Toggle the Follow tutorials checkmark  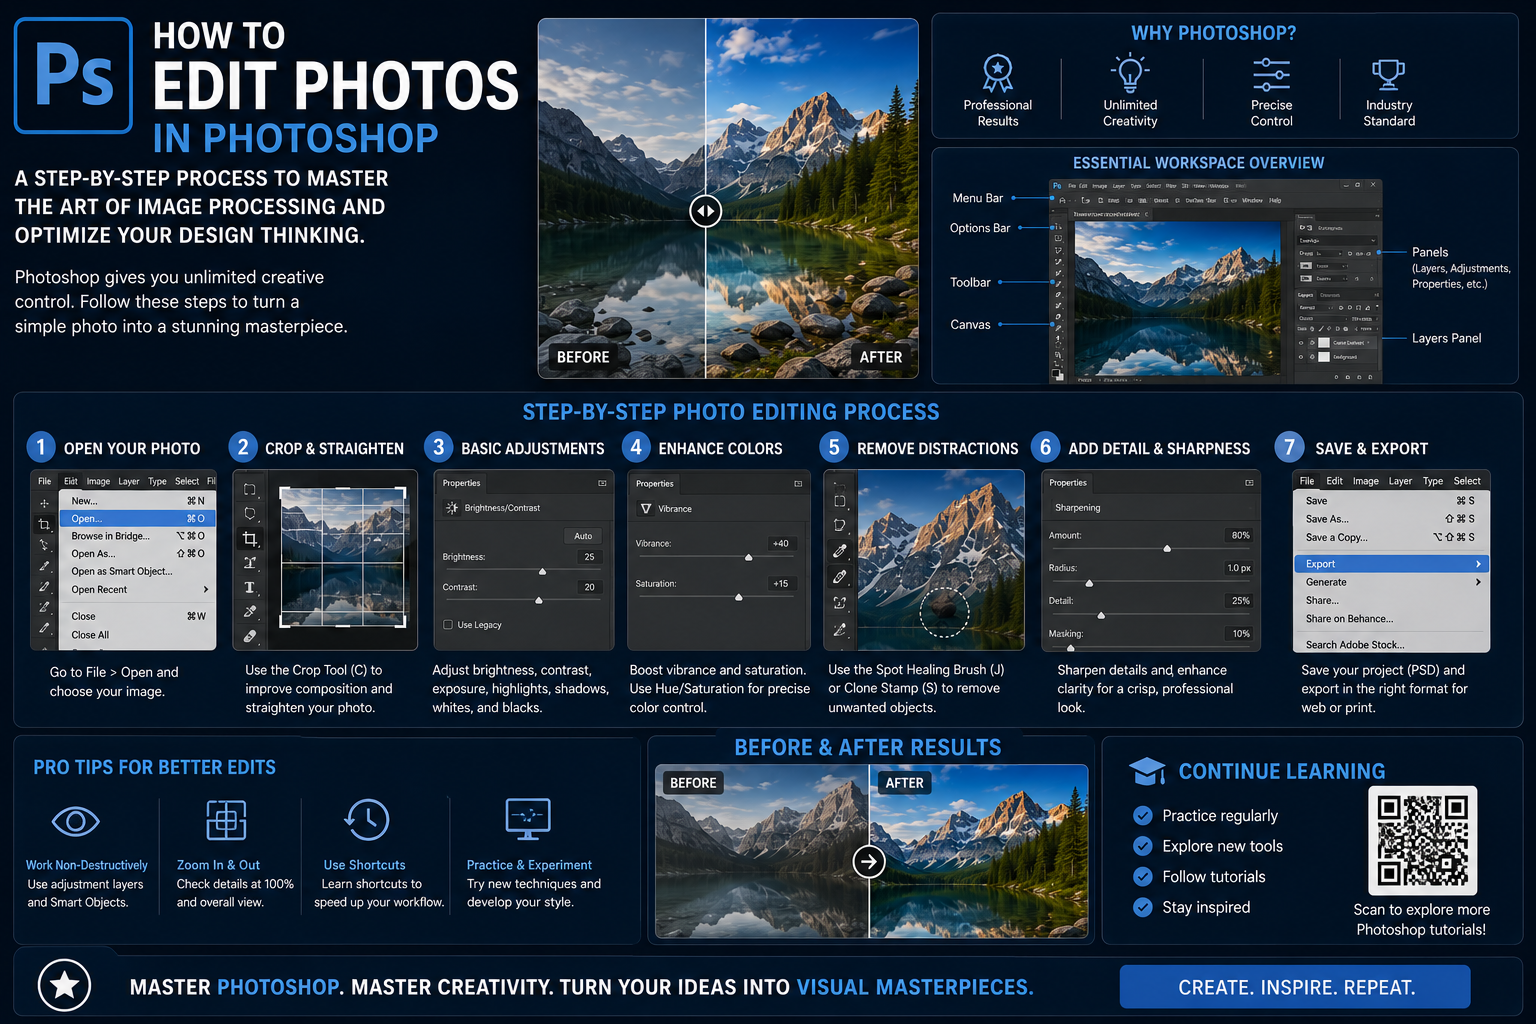[1143, 877]
